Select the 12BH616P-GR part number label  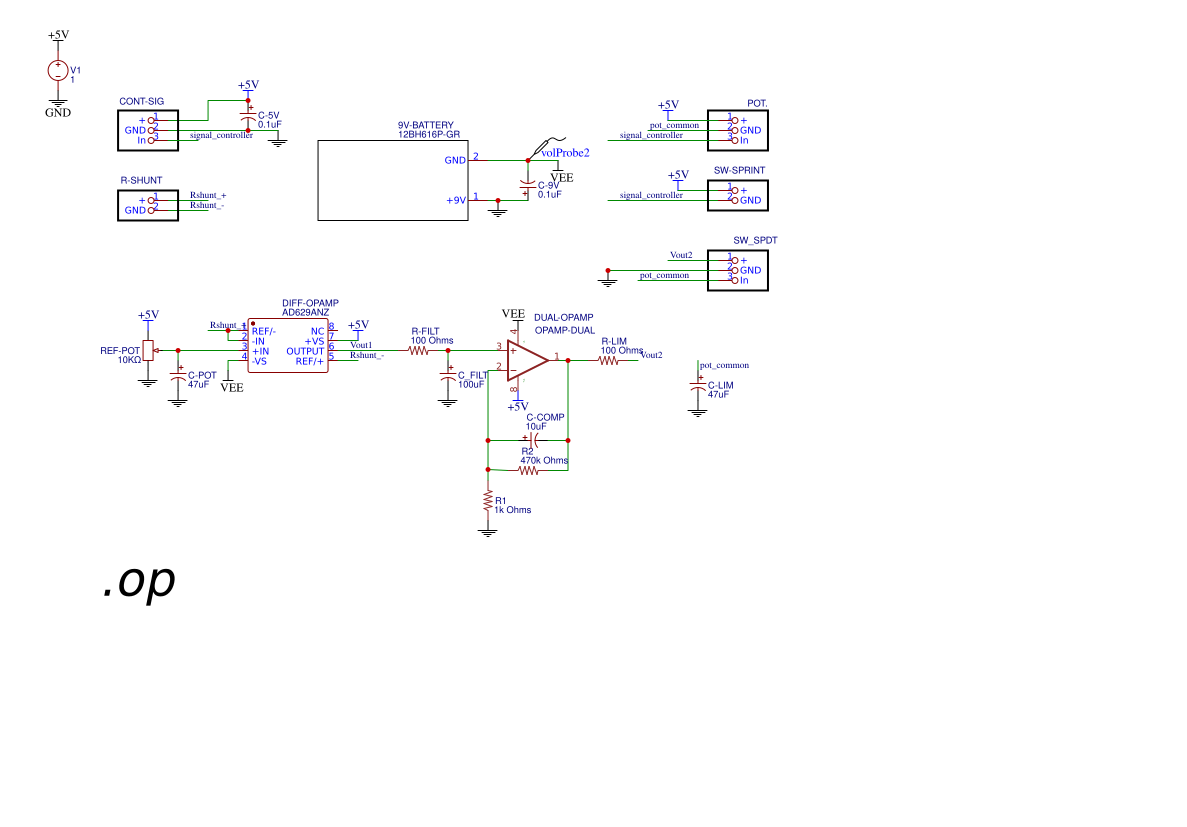pos(429,135)
